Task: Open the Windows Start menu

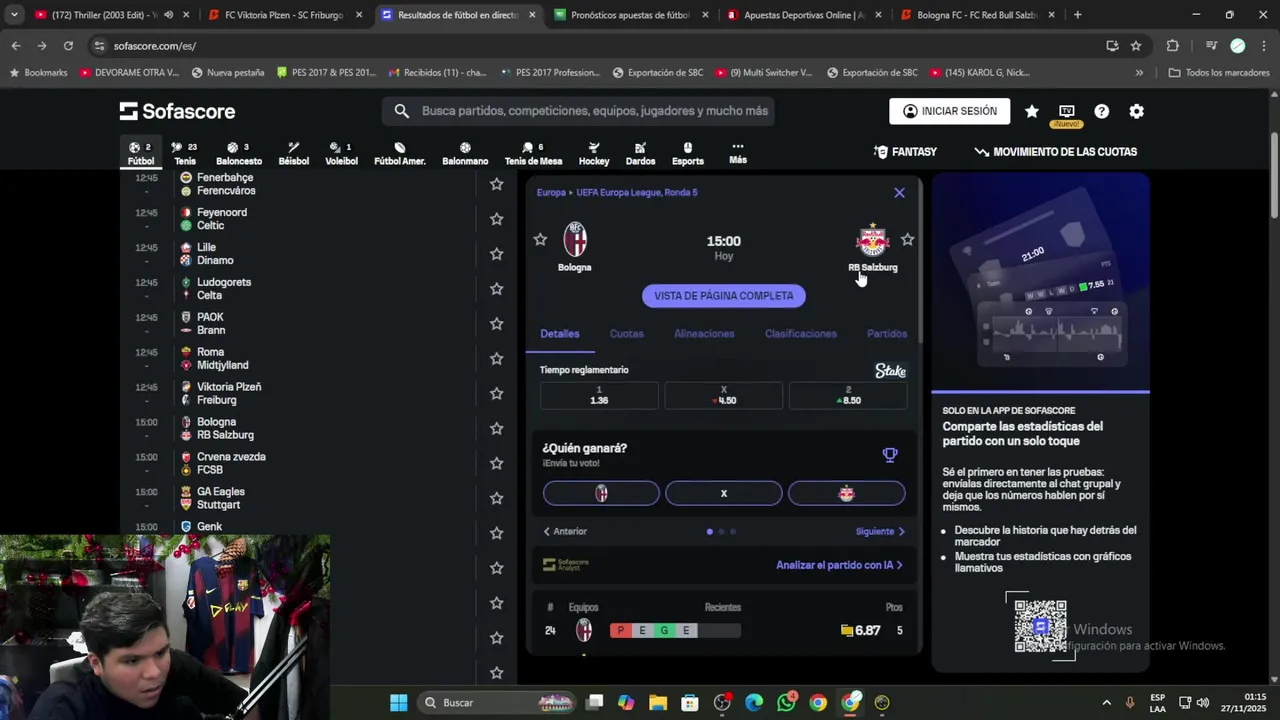Action: [x=398, y=702]
